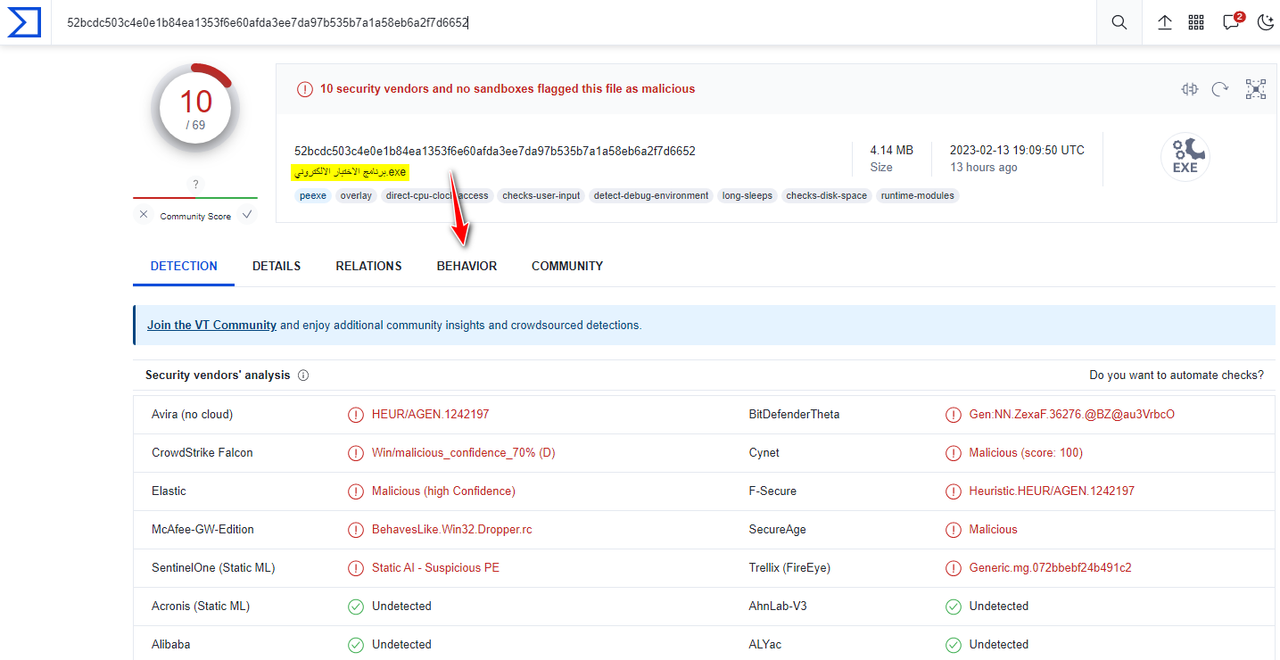Click the alert icon in the McAfee-GW-Edition row

[355, 529]
